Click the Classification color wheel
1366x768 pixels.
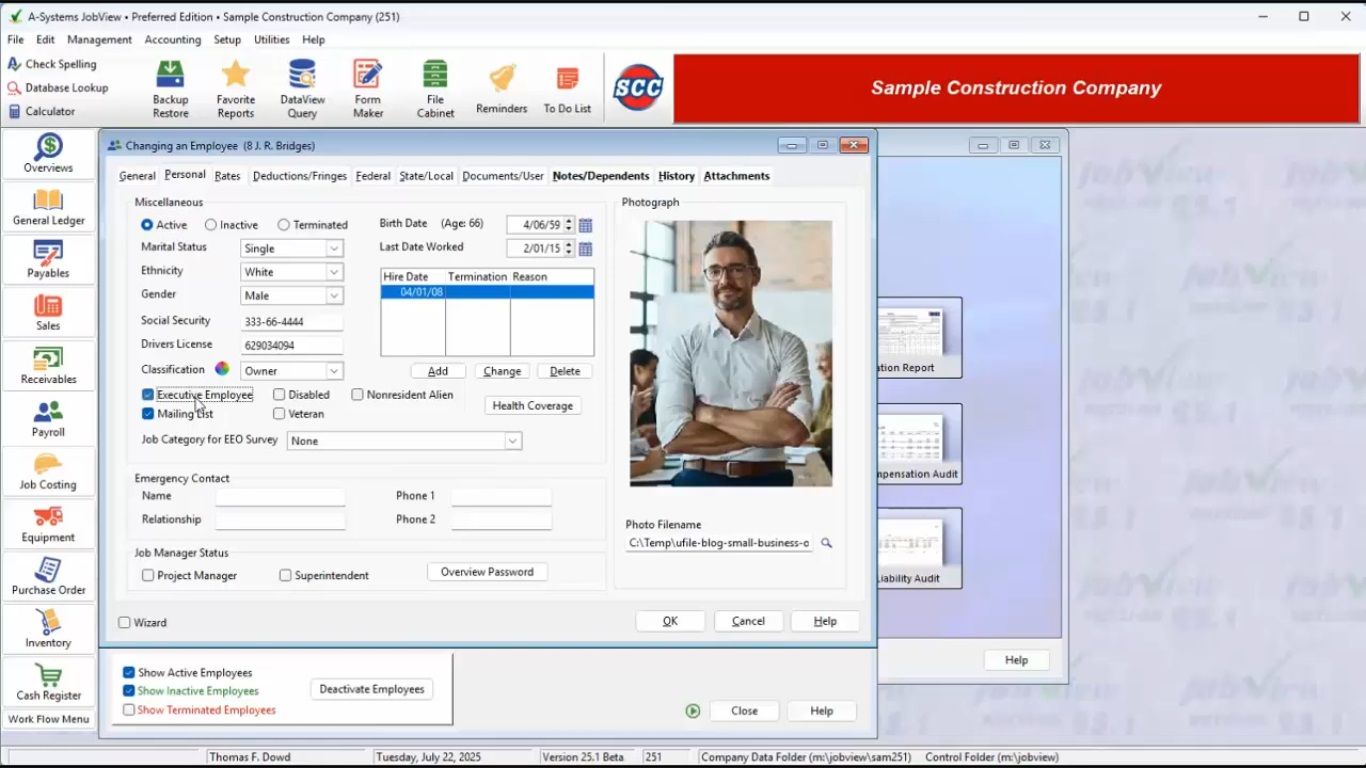coord(222,370)
